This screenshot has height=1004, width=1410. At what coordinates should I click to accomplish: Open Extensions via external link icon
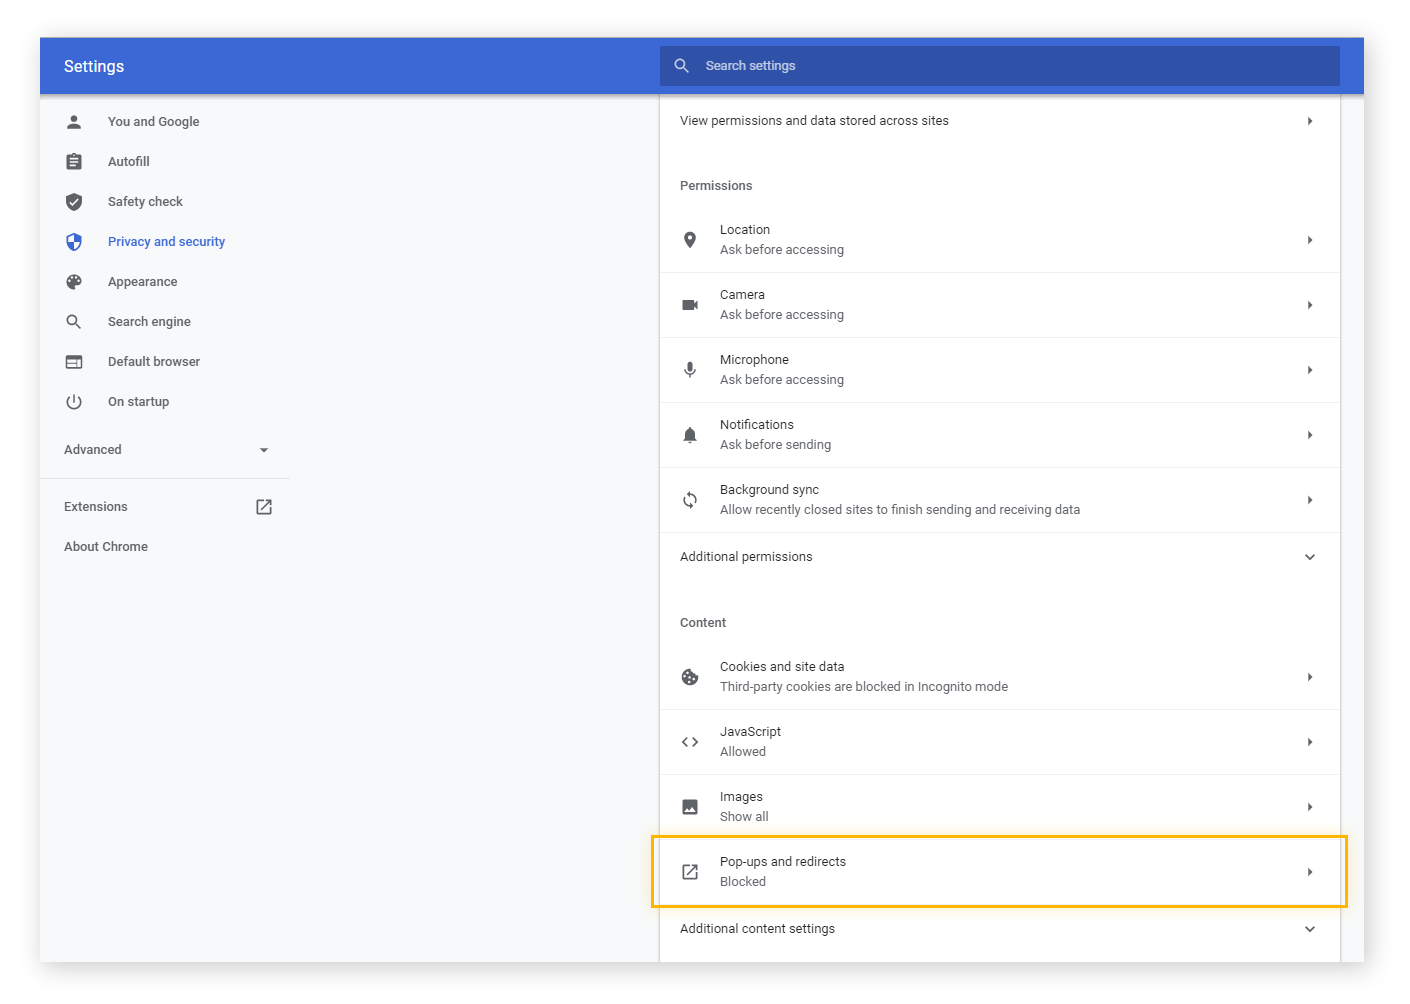click(x=263, y=507)
